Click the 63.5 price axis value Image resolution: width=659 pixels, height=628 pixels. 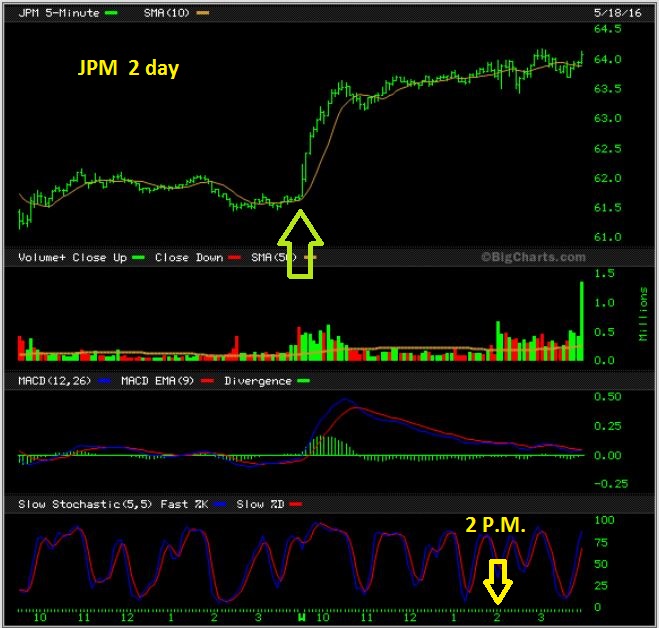[607, 89]
